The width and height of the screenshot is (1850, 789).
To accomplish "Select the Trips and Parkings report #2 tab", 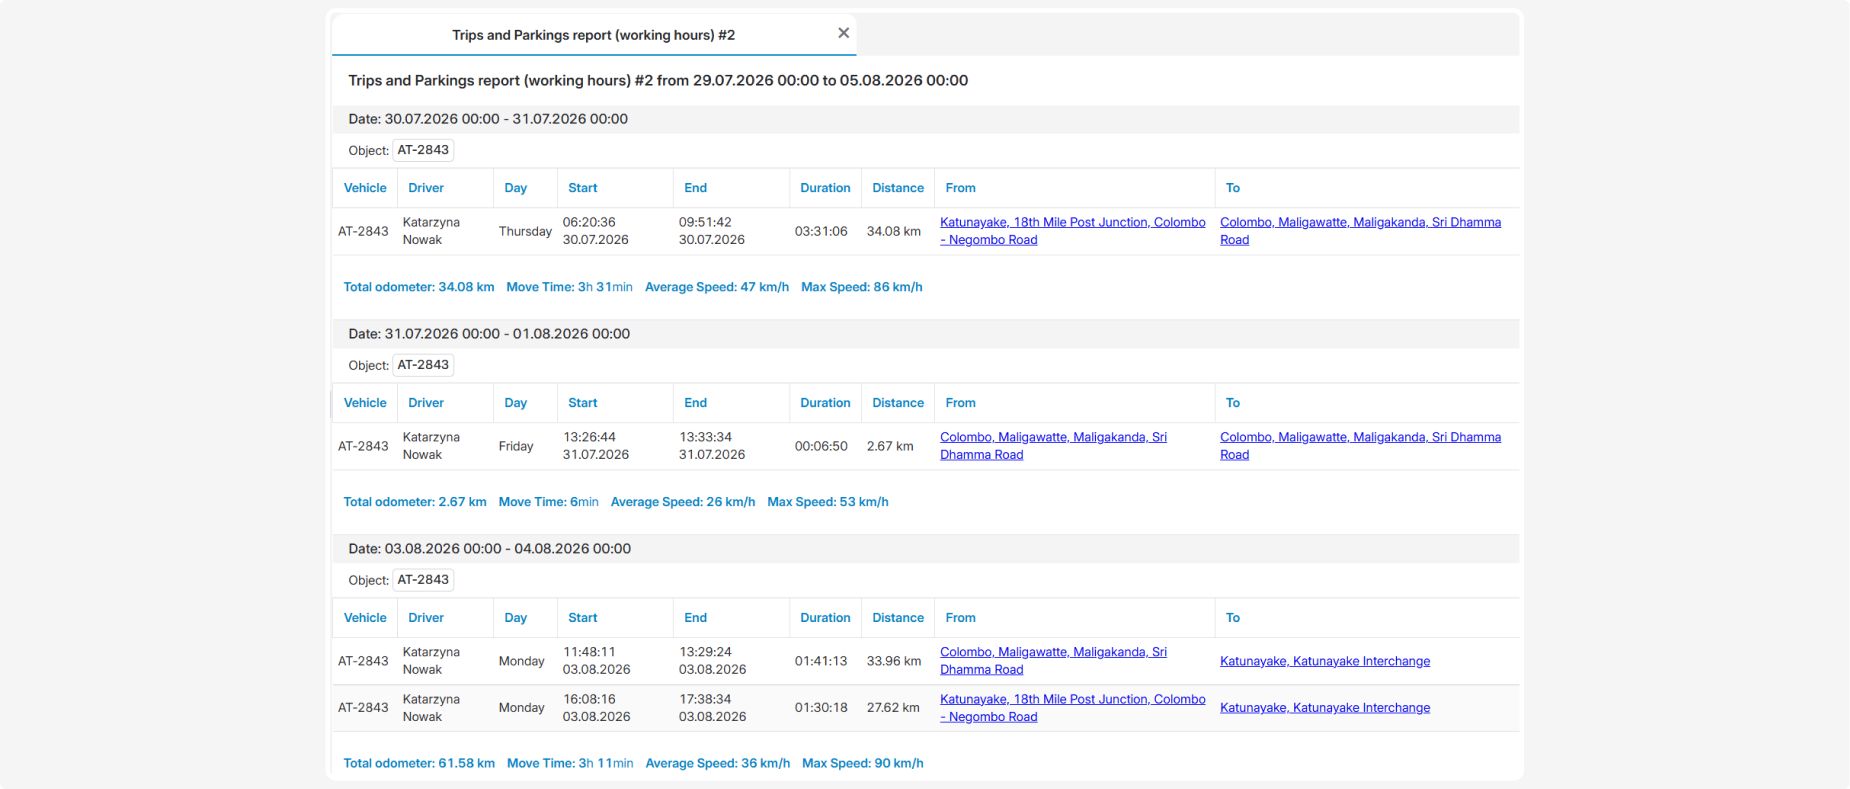I will click(x=593, y=35).
